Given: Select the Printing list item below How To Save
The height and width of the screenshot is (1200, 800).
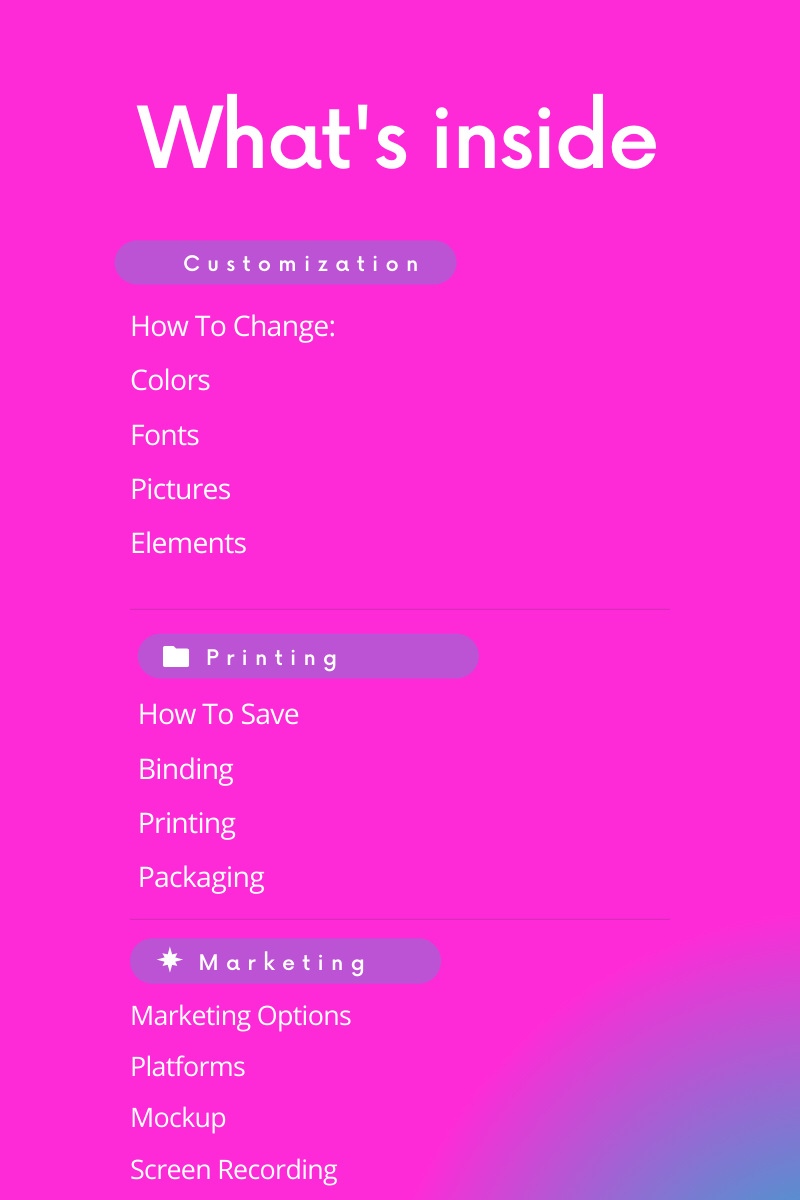Looking at the screenshot, I should [x=187, y=823].
